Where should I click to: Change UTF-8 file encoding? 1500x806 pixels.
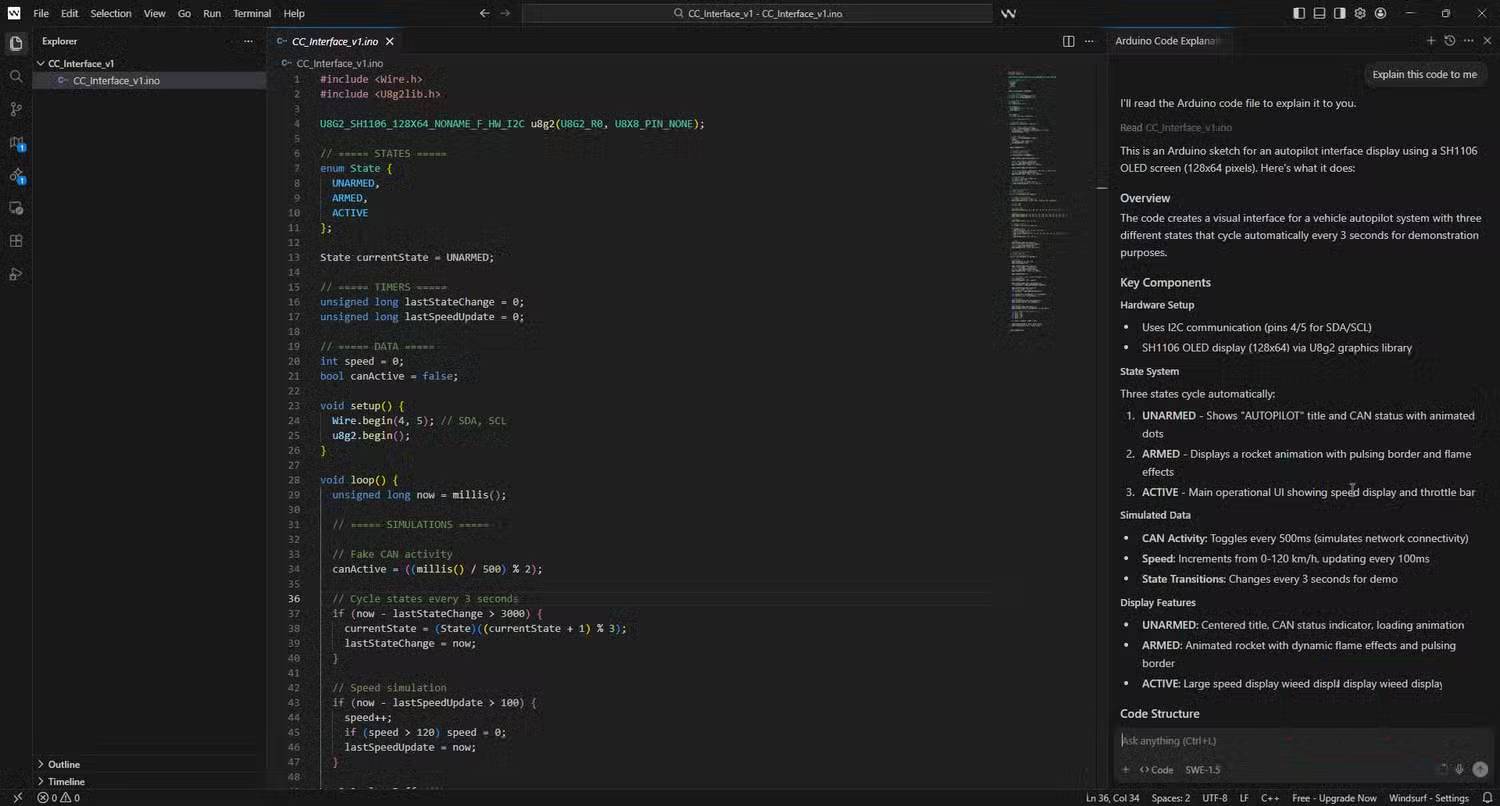[1215, 798]
